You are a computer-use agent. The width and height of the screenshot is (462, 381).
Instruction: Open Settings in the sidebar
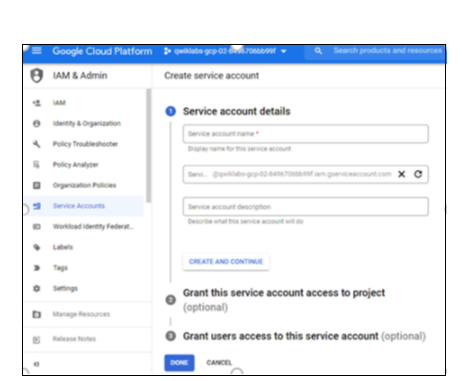pyautogui.click(x=65, y=289)
